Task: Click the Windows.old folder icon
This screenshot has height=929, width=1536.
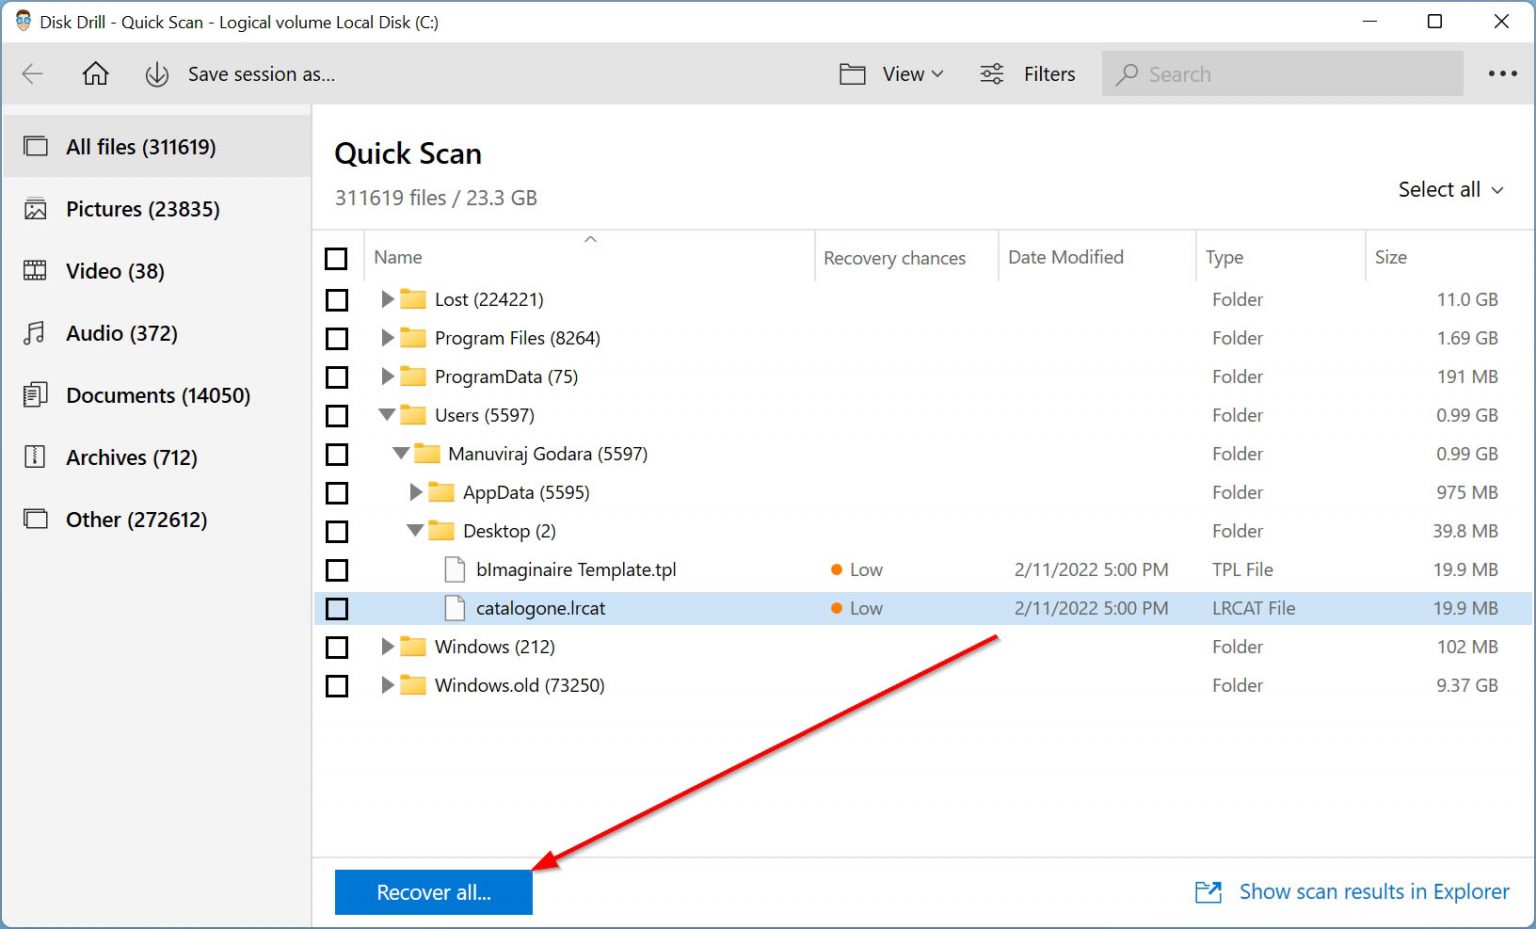Action: click(x=413, y=685)
